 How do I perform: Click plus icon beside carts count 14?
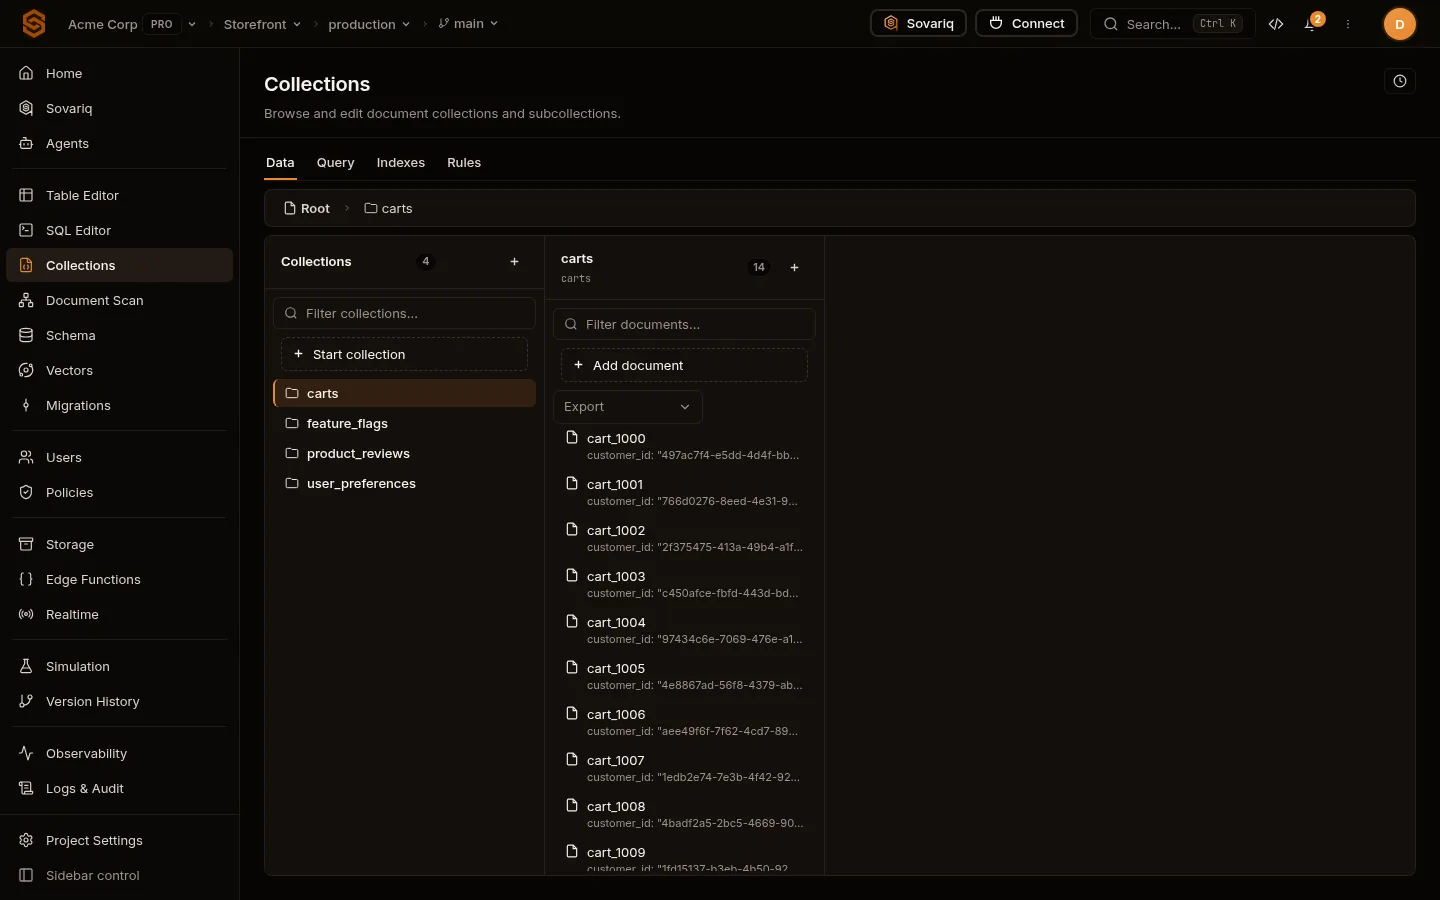click(795, 268)
